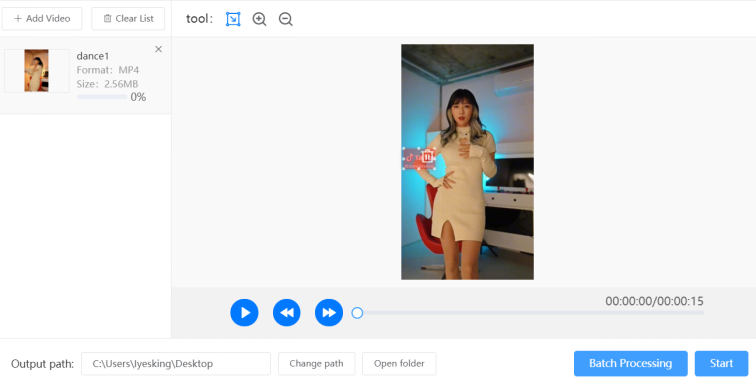
Task: Select the watermark region selection tool
Action: coord(233,19)
